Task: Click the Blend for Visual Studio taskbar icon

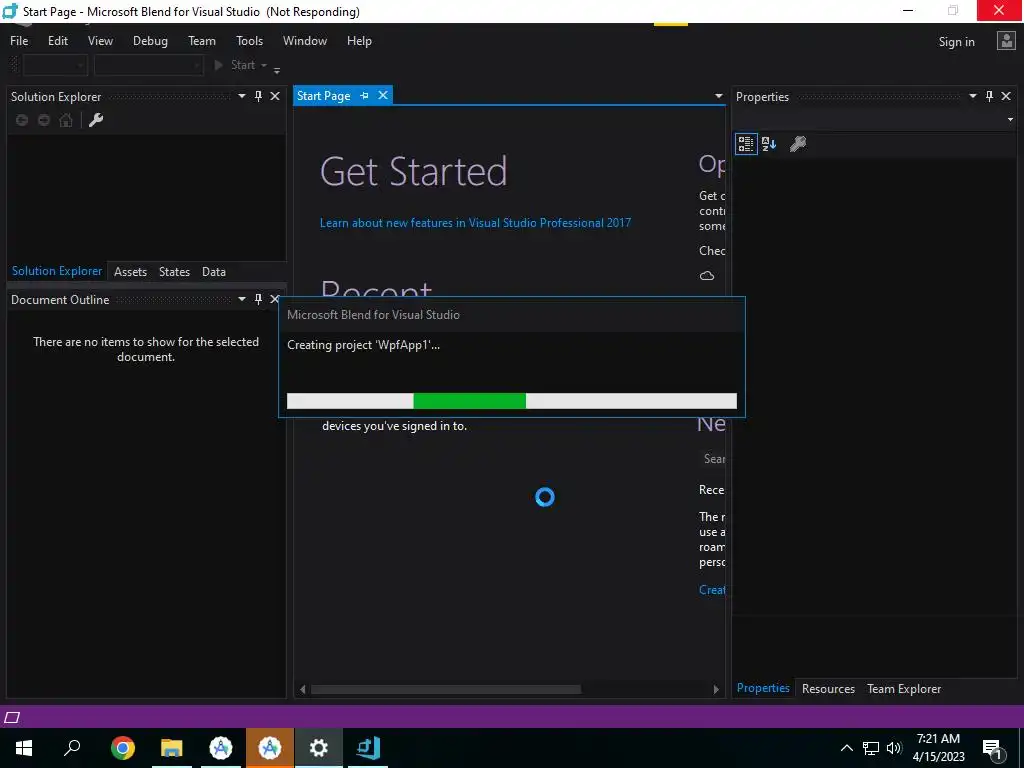Action: pyautogui.click(x=368, y=748)
